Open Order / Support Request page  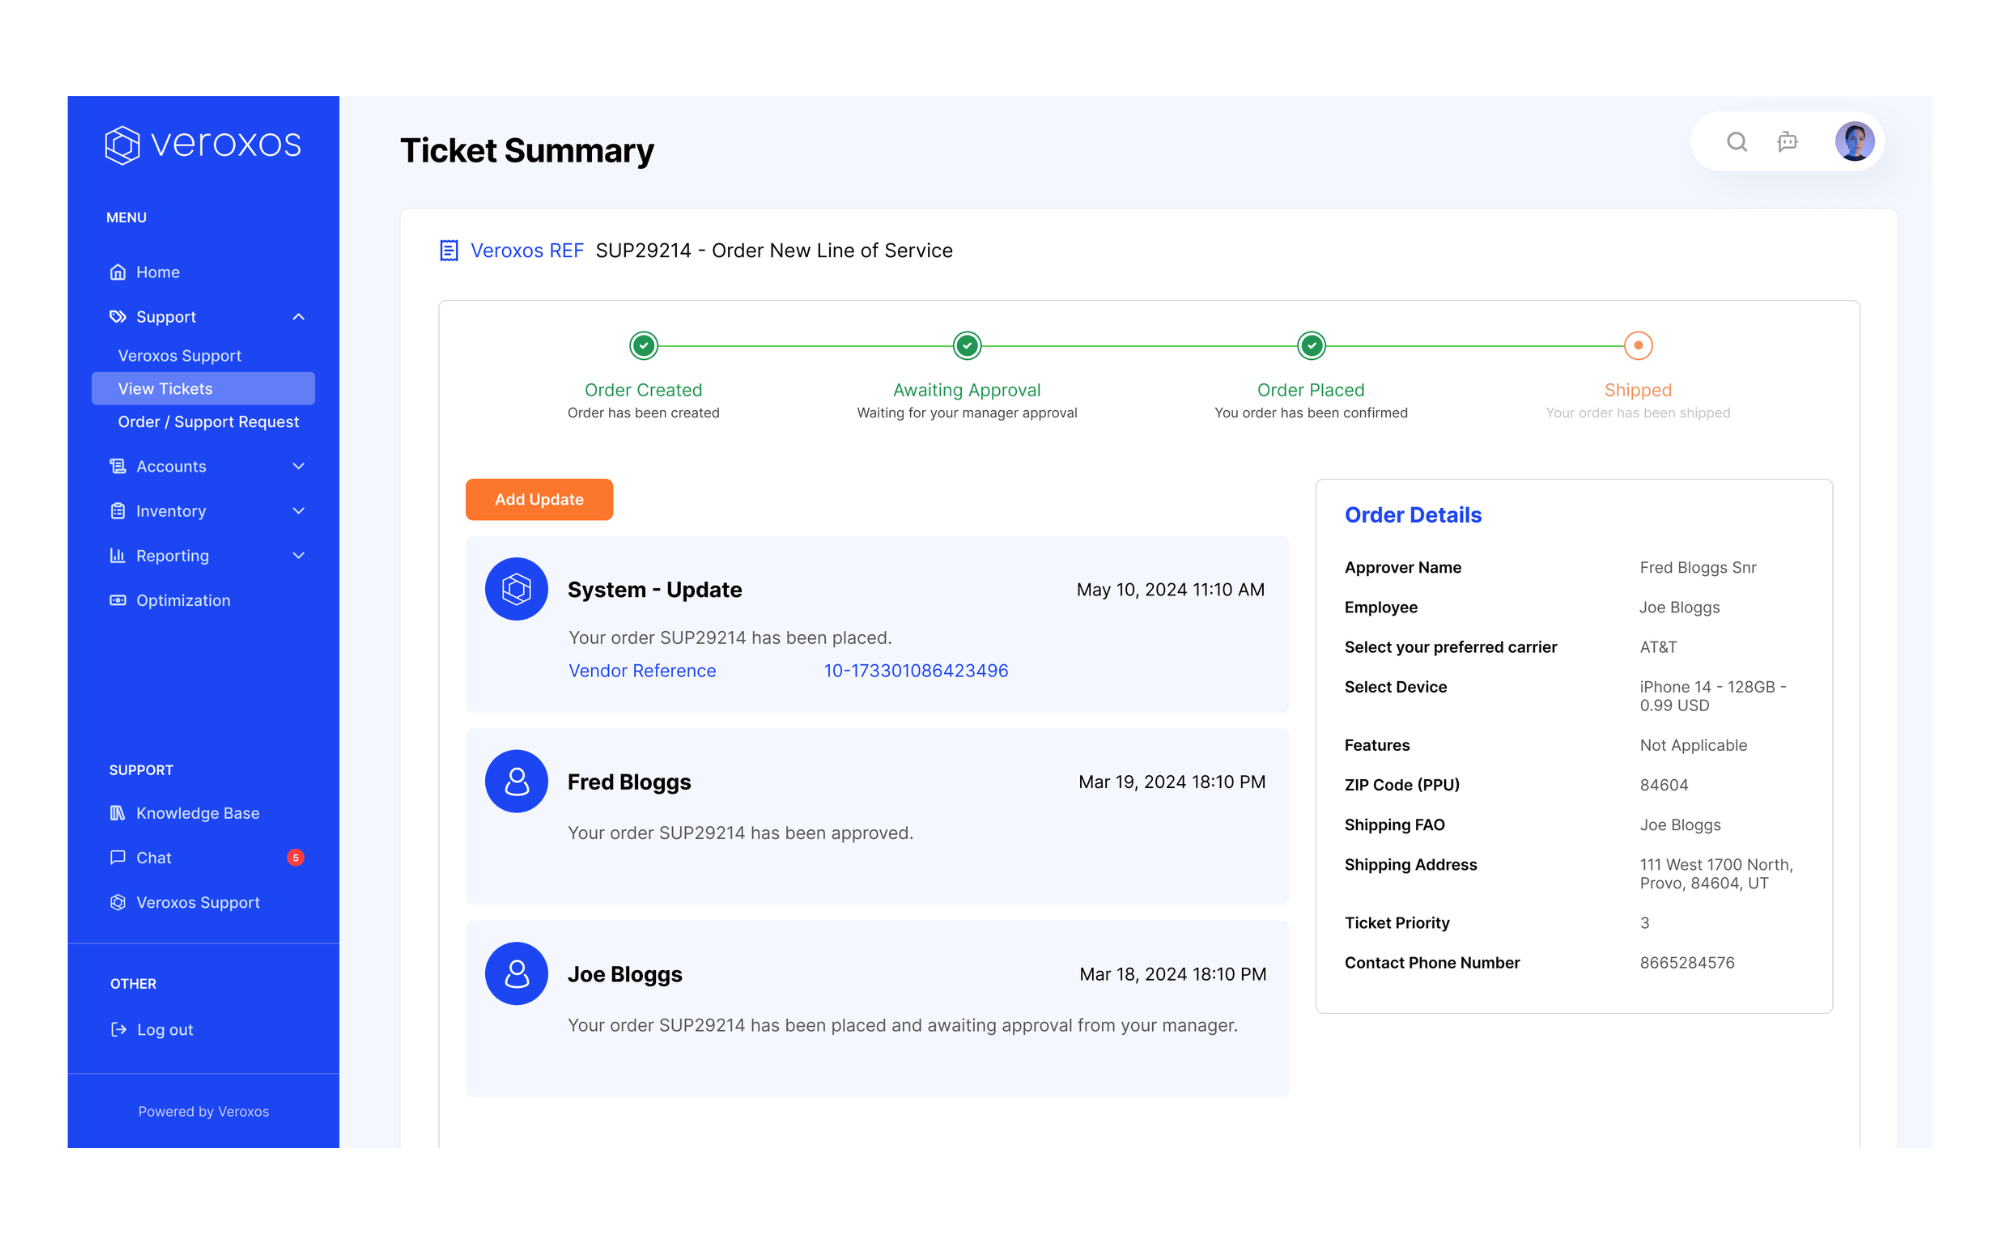click(208, 422)
